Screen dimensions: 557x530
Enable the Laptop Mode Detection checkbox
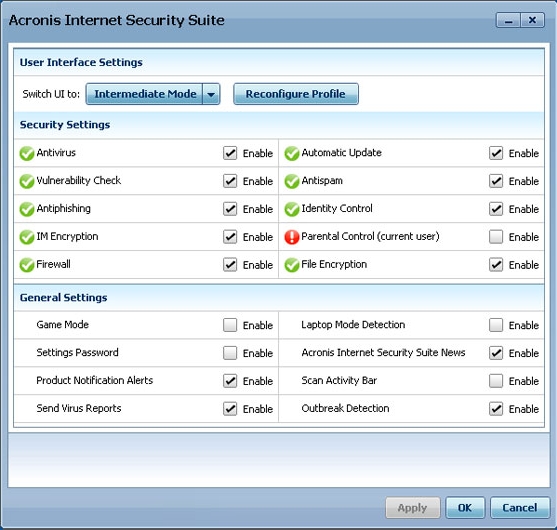(x=496, y=325)
